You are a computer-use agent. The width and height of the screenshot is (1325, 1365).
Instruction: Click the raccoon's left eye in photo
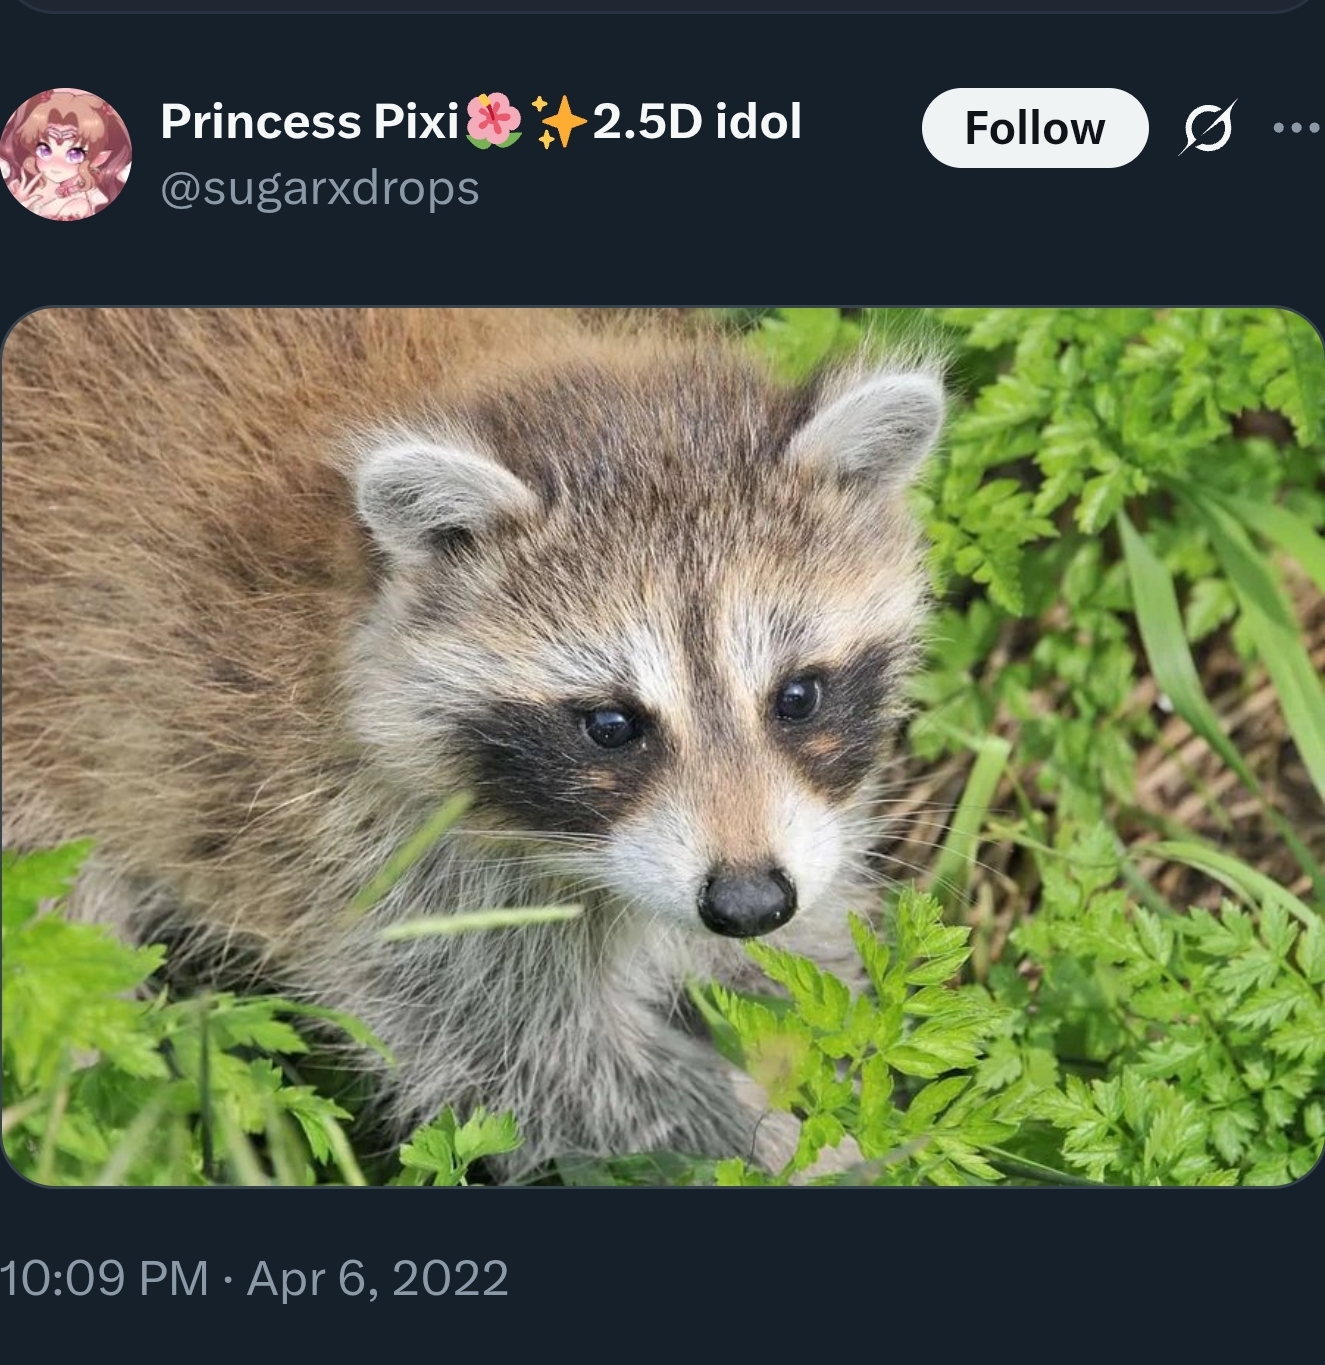[x=610, y=727]
